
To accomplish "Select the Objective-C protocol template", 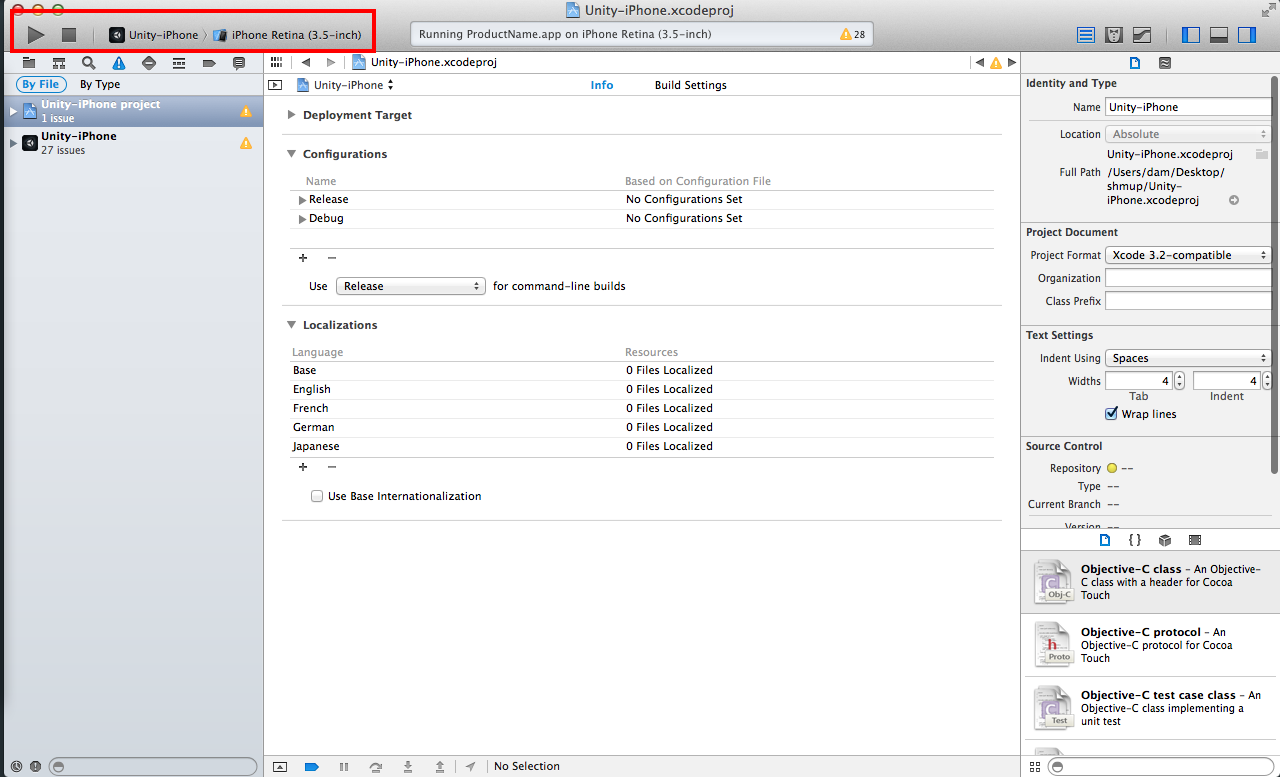I will 1151,645.
